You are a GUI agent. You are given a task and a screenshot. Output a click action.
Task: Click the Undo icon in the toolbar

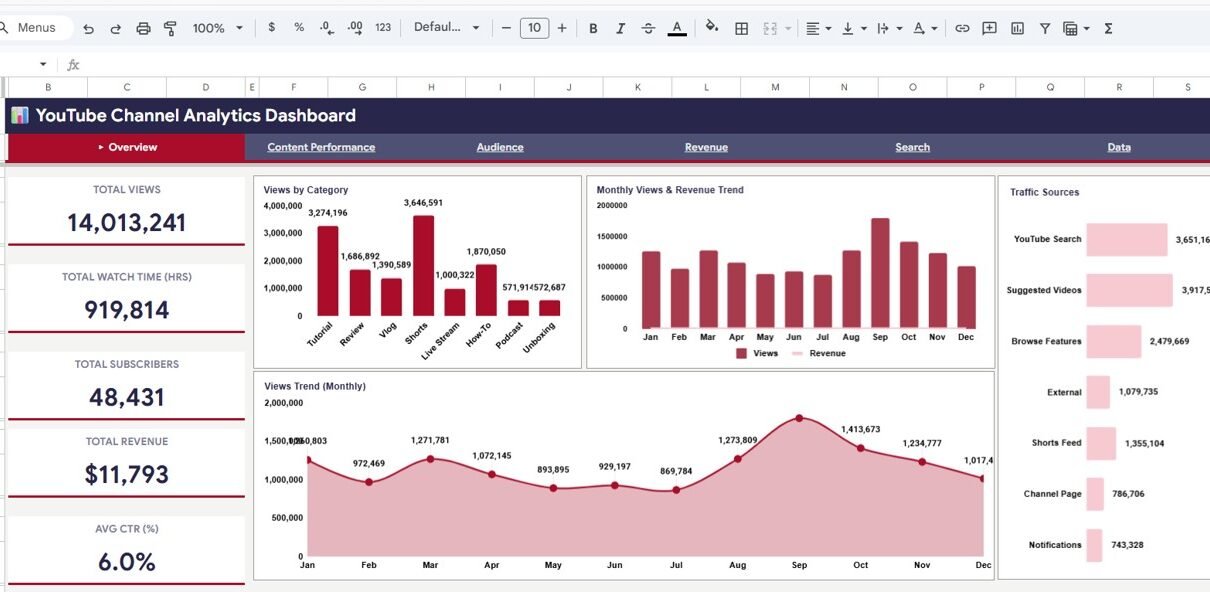point(88,28)
